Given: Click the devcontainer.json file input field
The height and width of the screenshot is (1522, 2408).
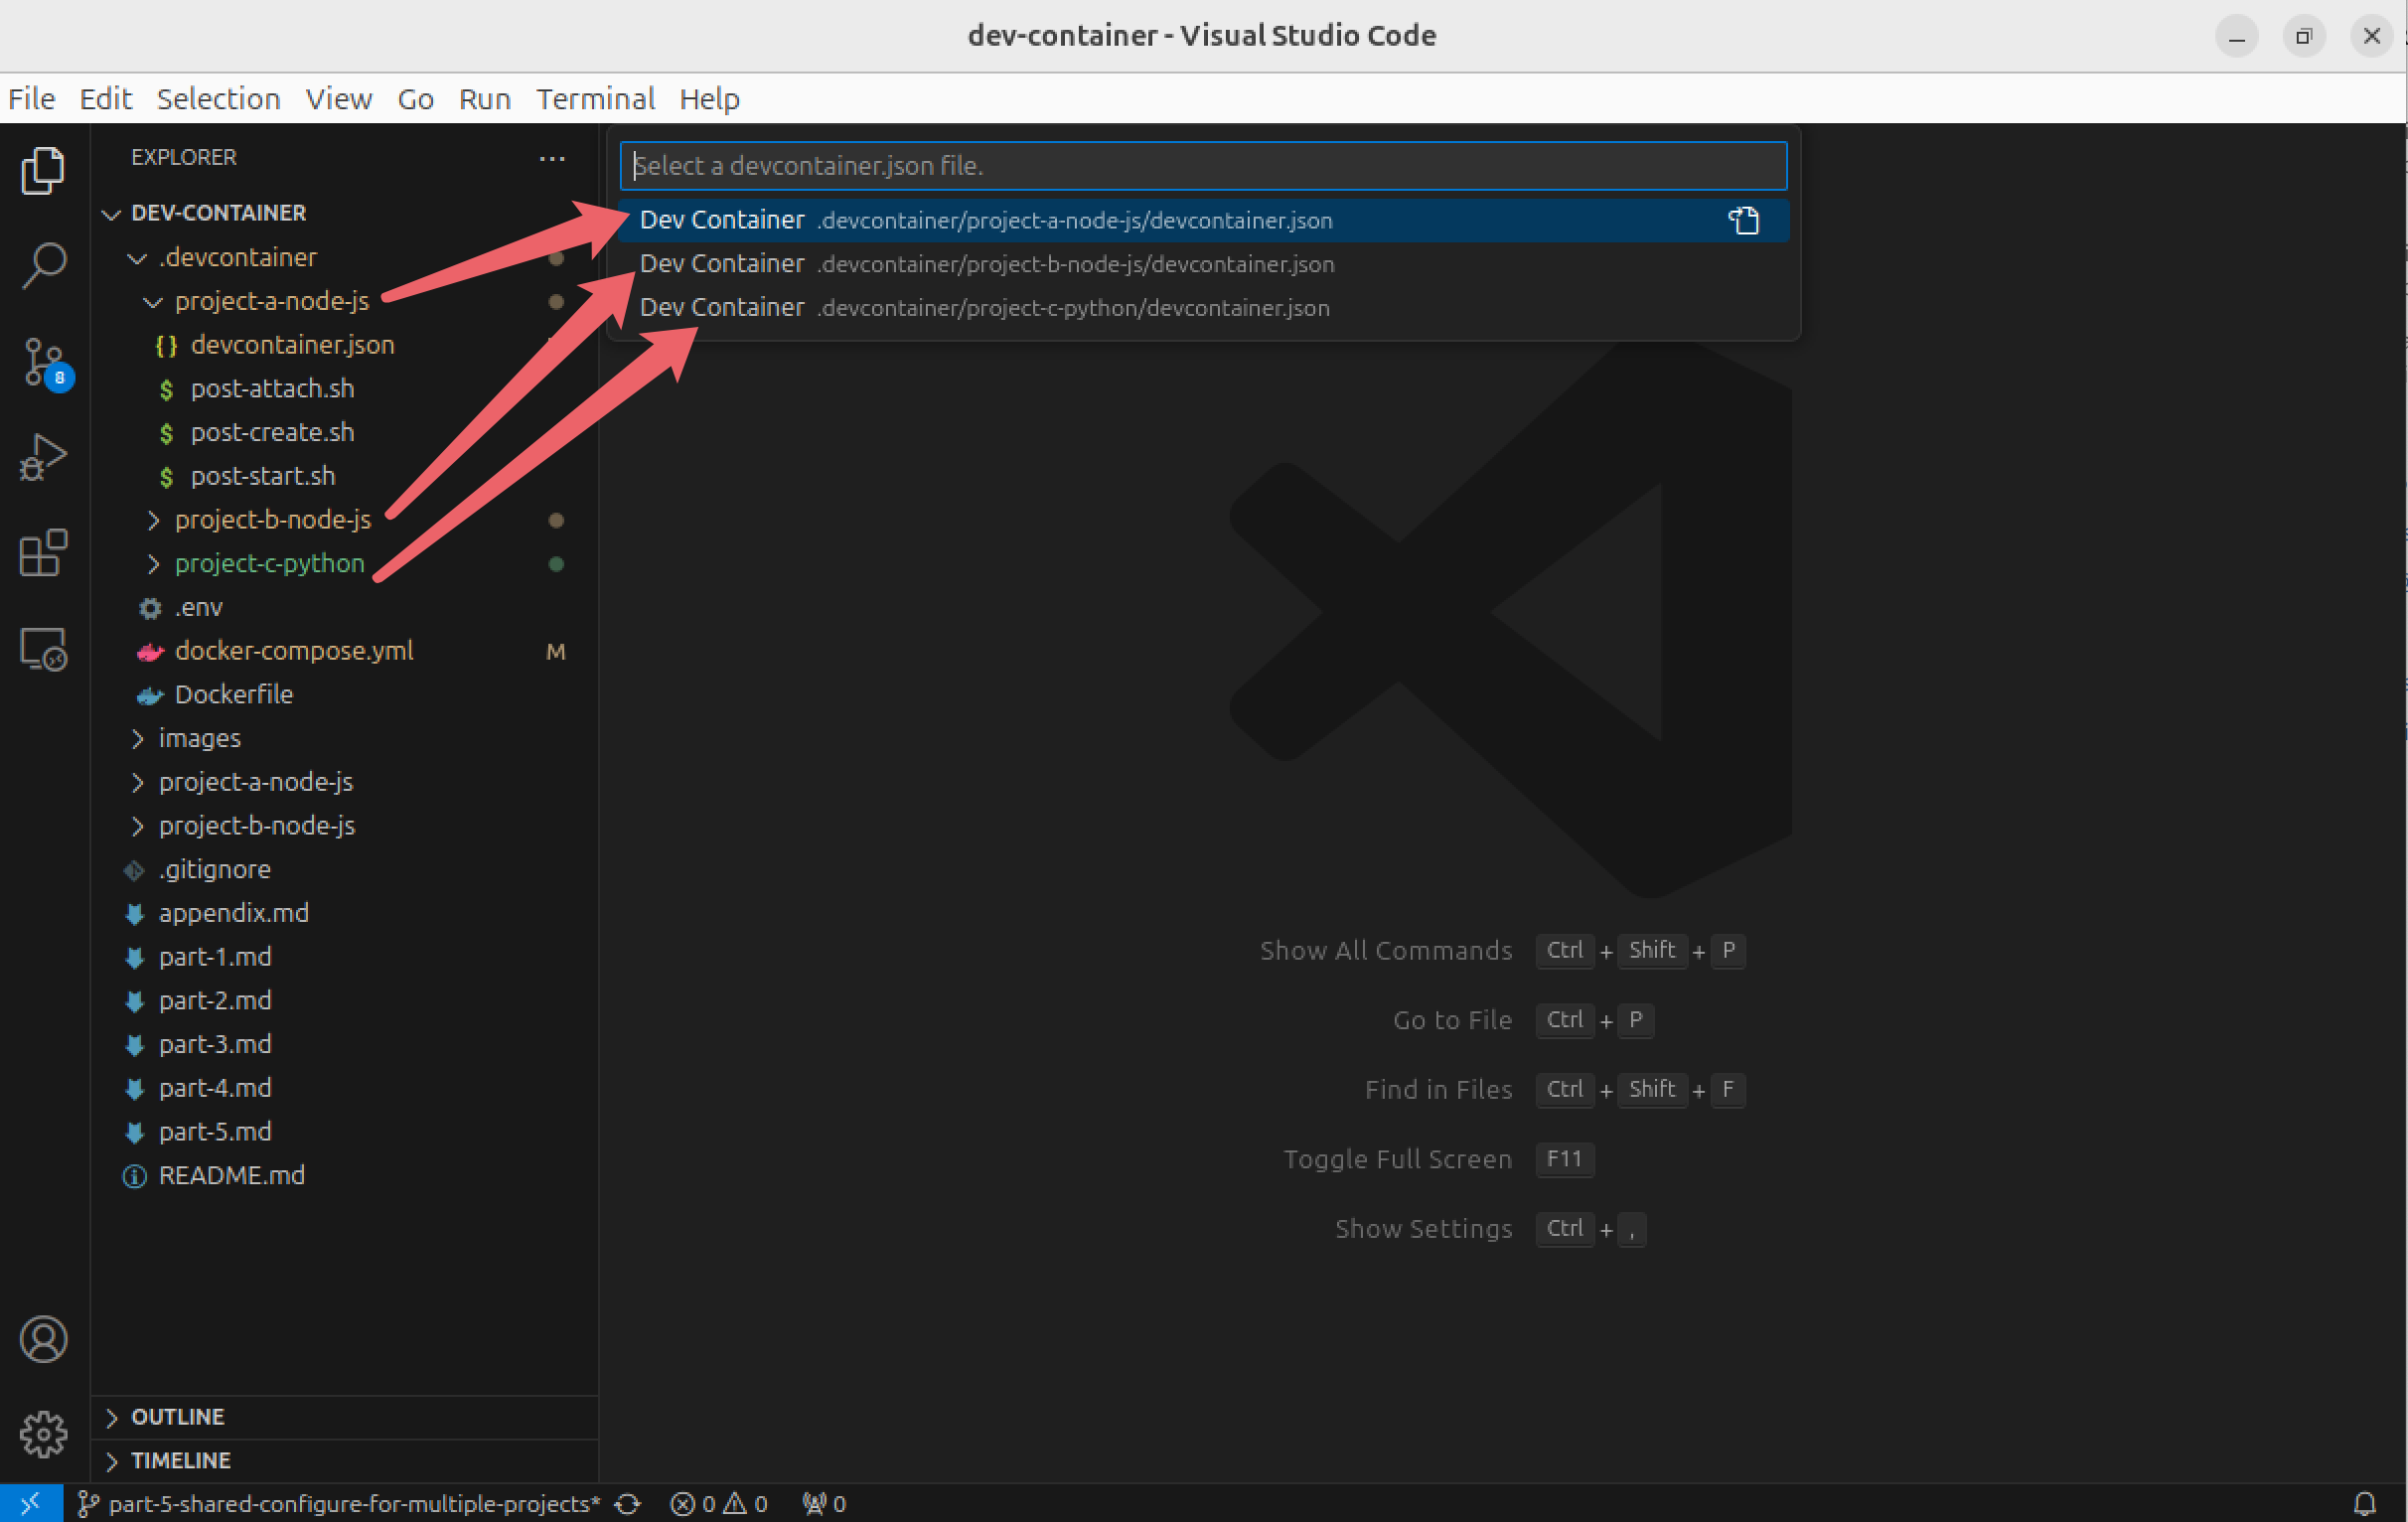Looking at the screenshot, I should coord(1200,165).
